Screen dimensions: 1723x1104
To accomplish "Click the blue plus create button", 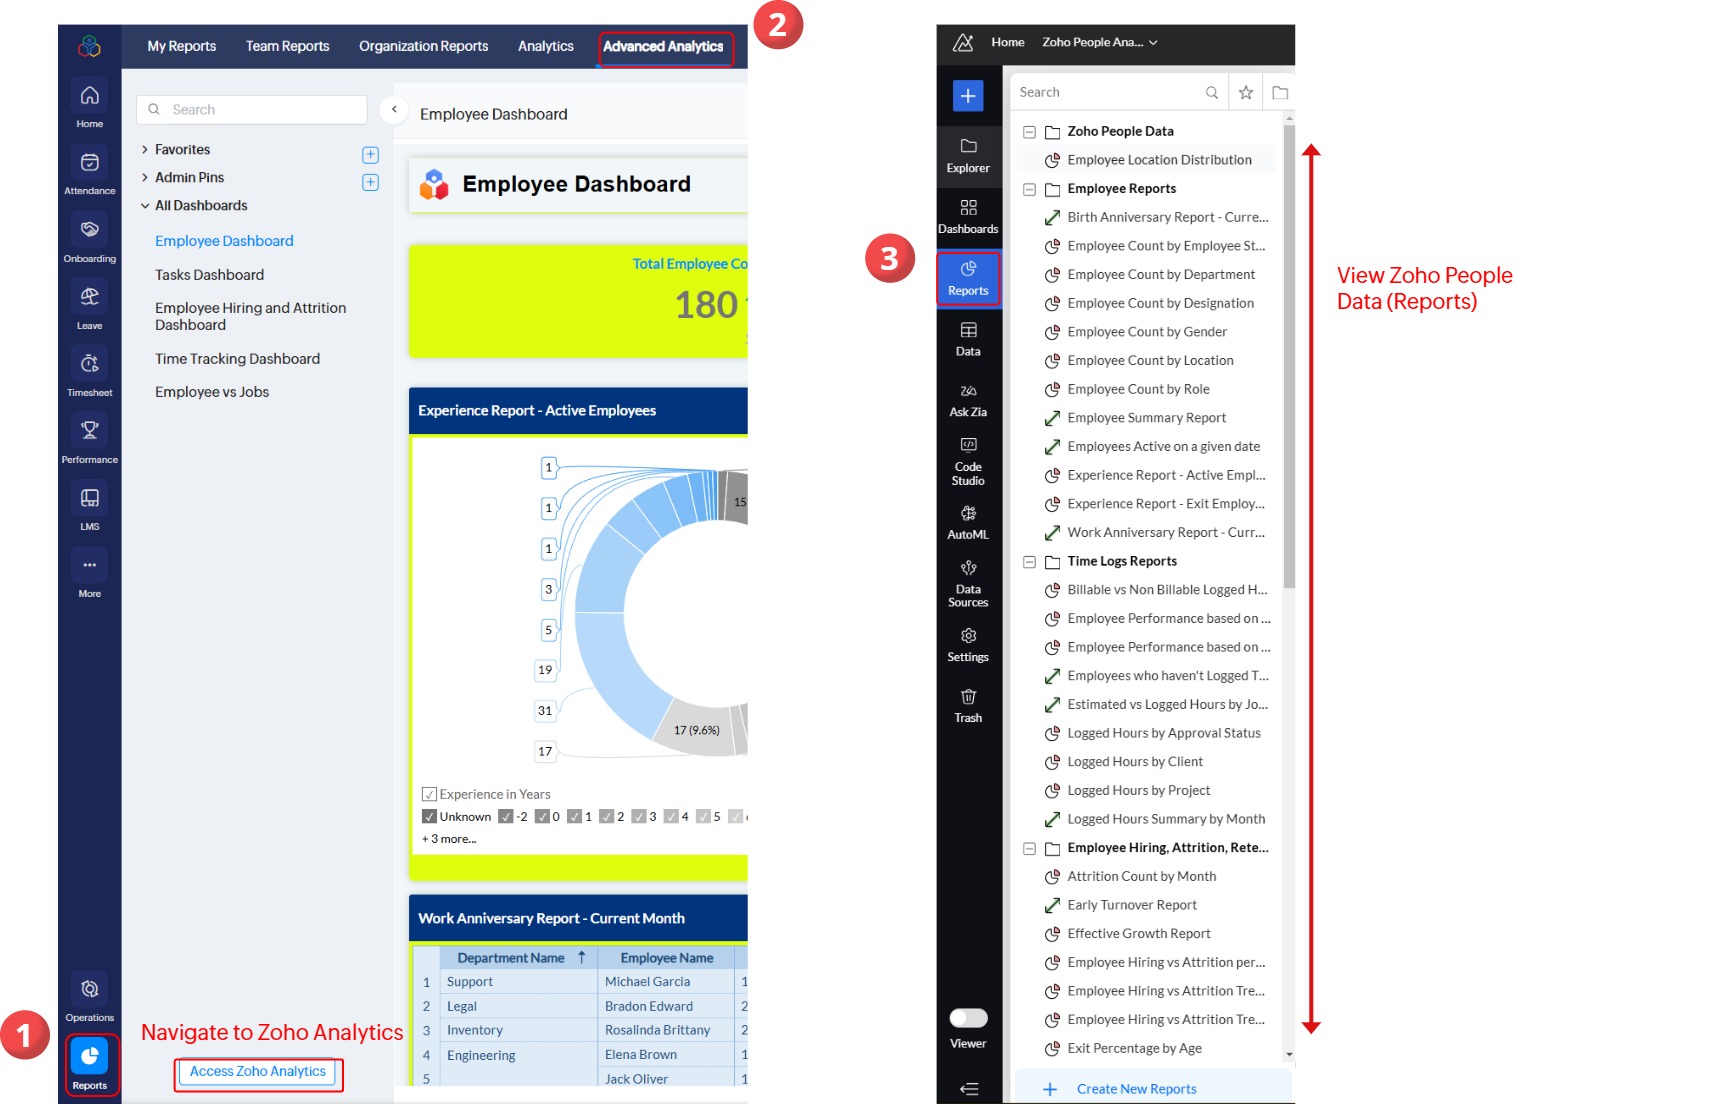I will (967, 96).
